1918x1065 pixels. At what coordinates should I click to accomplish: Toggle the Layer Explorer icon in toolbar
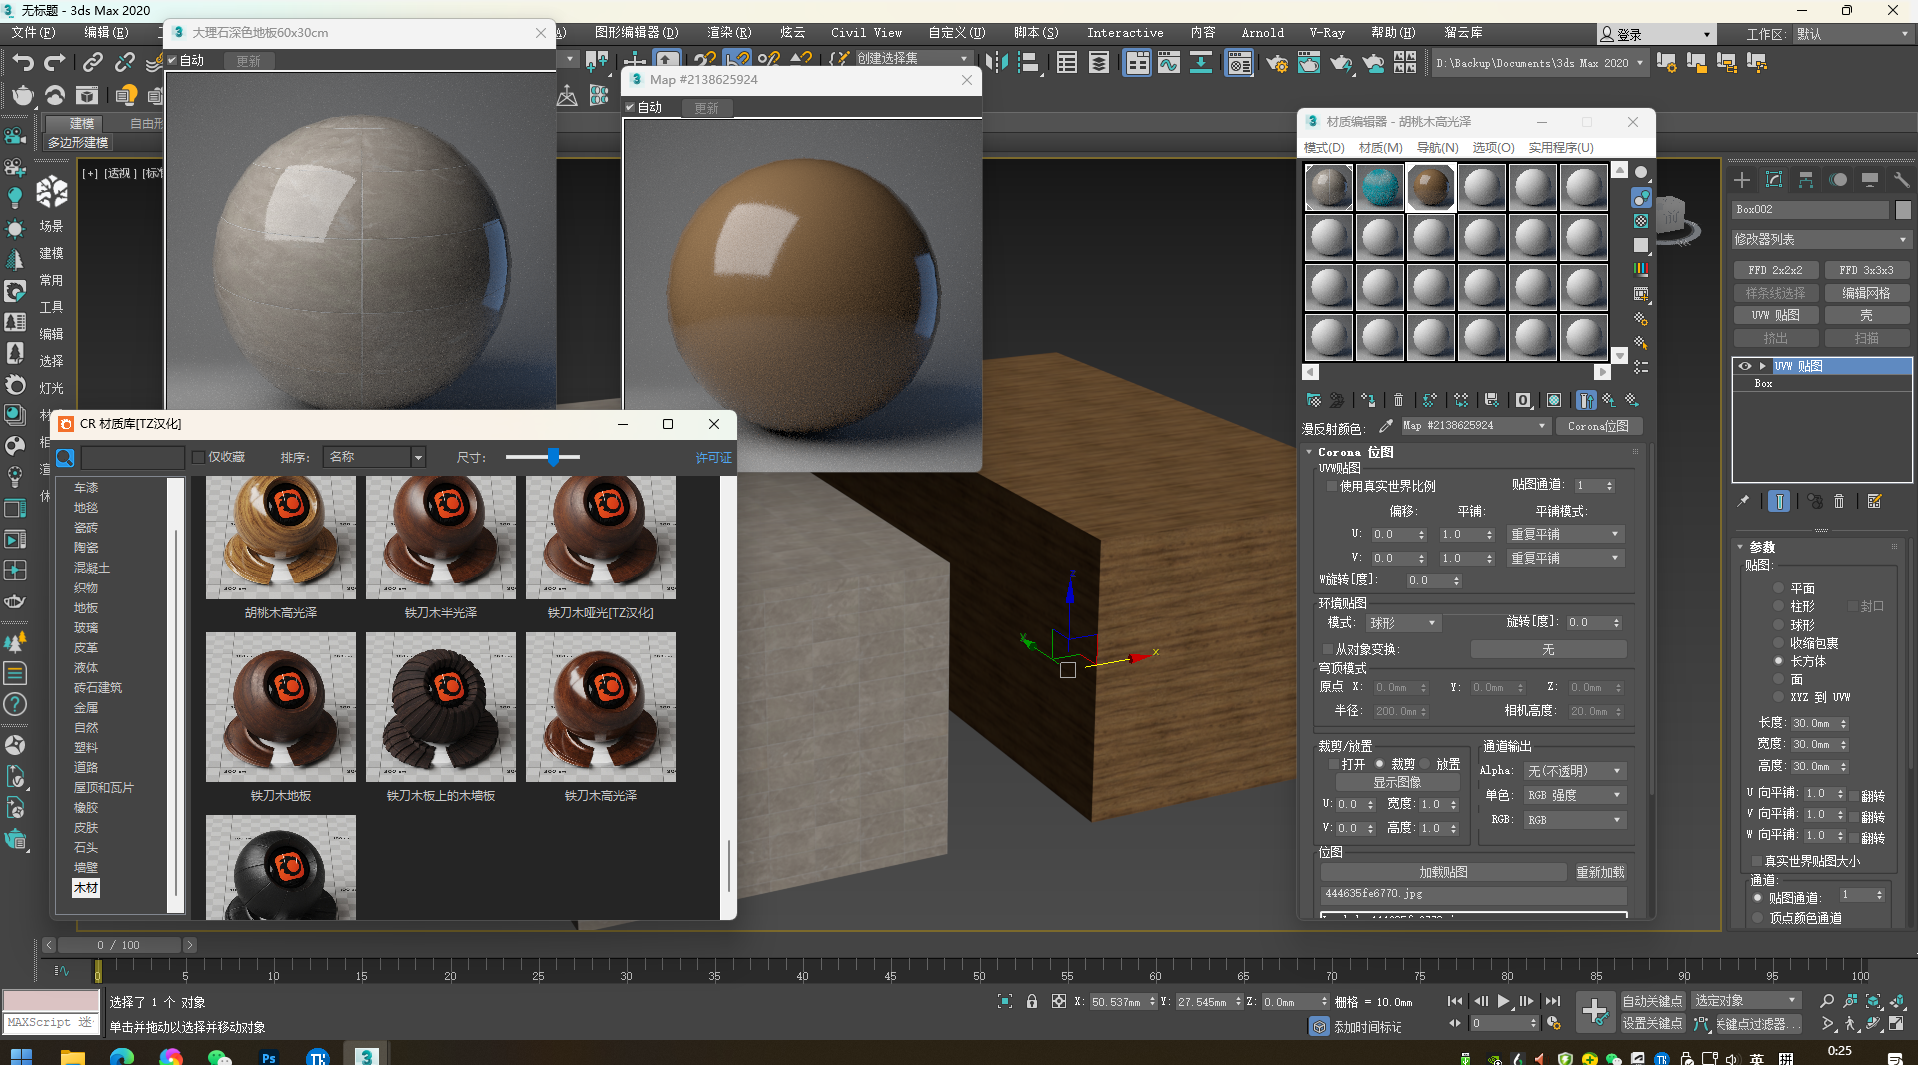pos(1098,63)
